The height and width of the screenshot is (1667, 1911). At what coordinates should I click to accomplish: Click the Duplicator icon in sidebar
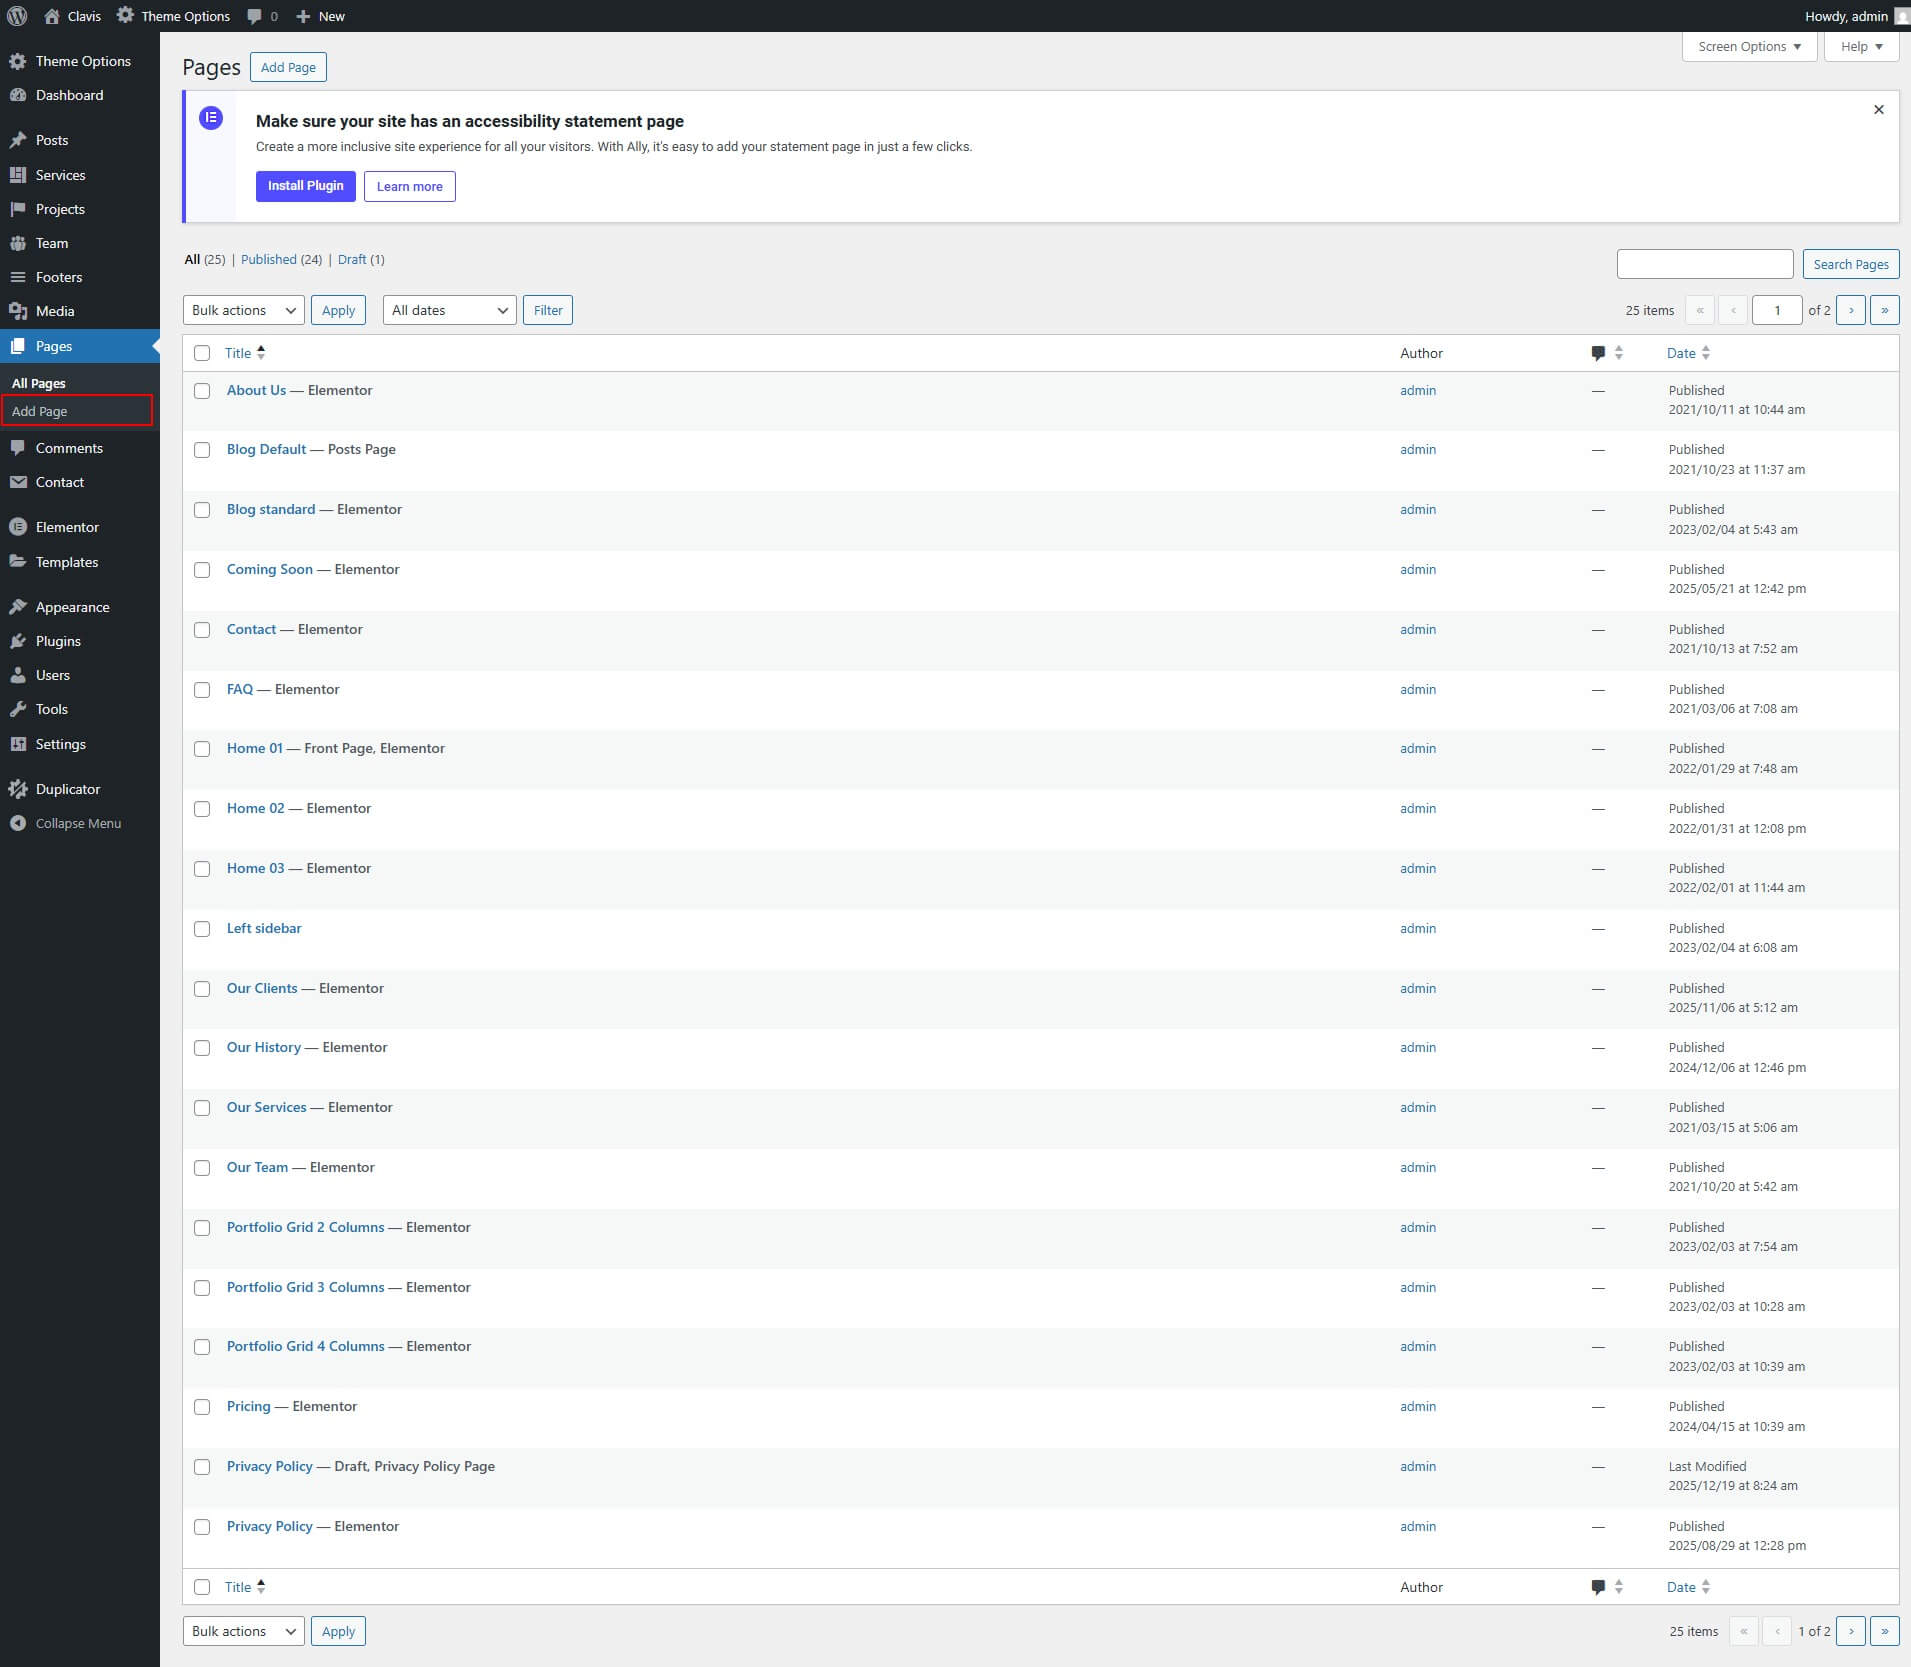pyautogui.click(x=18, y=789)
